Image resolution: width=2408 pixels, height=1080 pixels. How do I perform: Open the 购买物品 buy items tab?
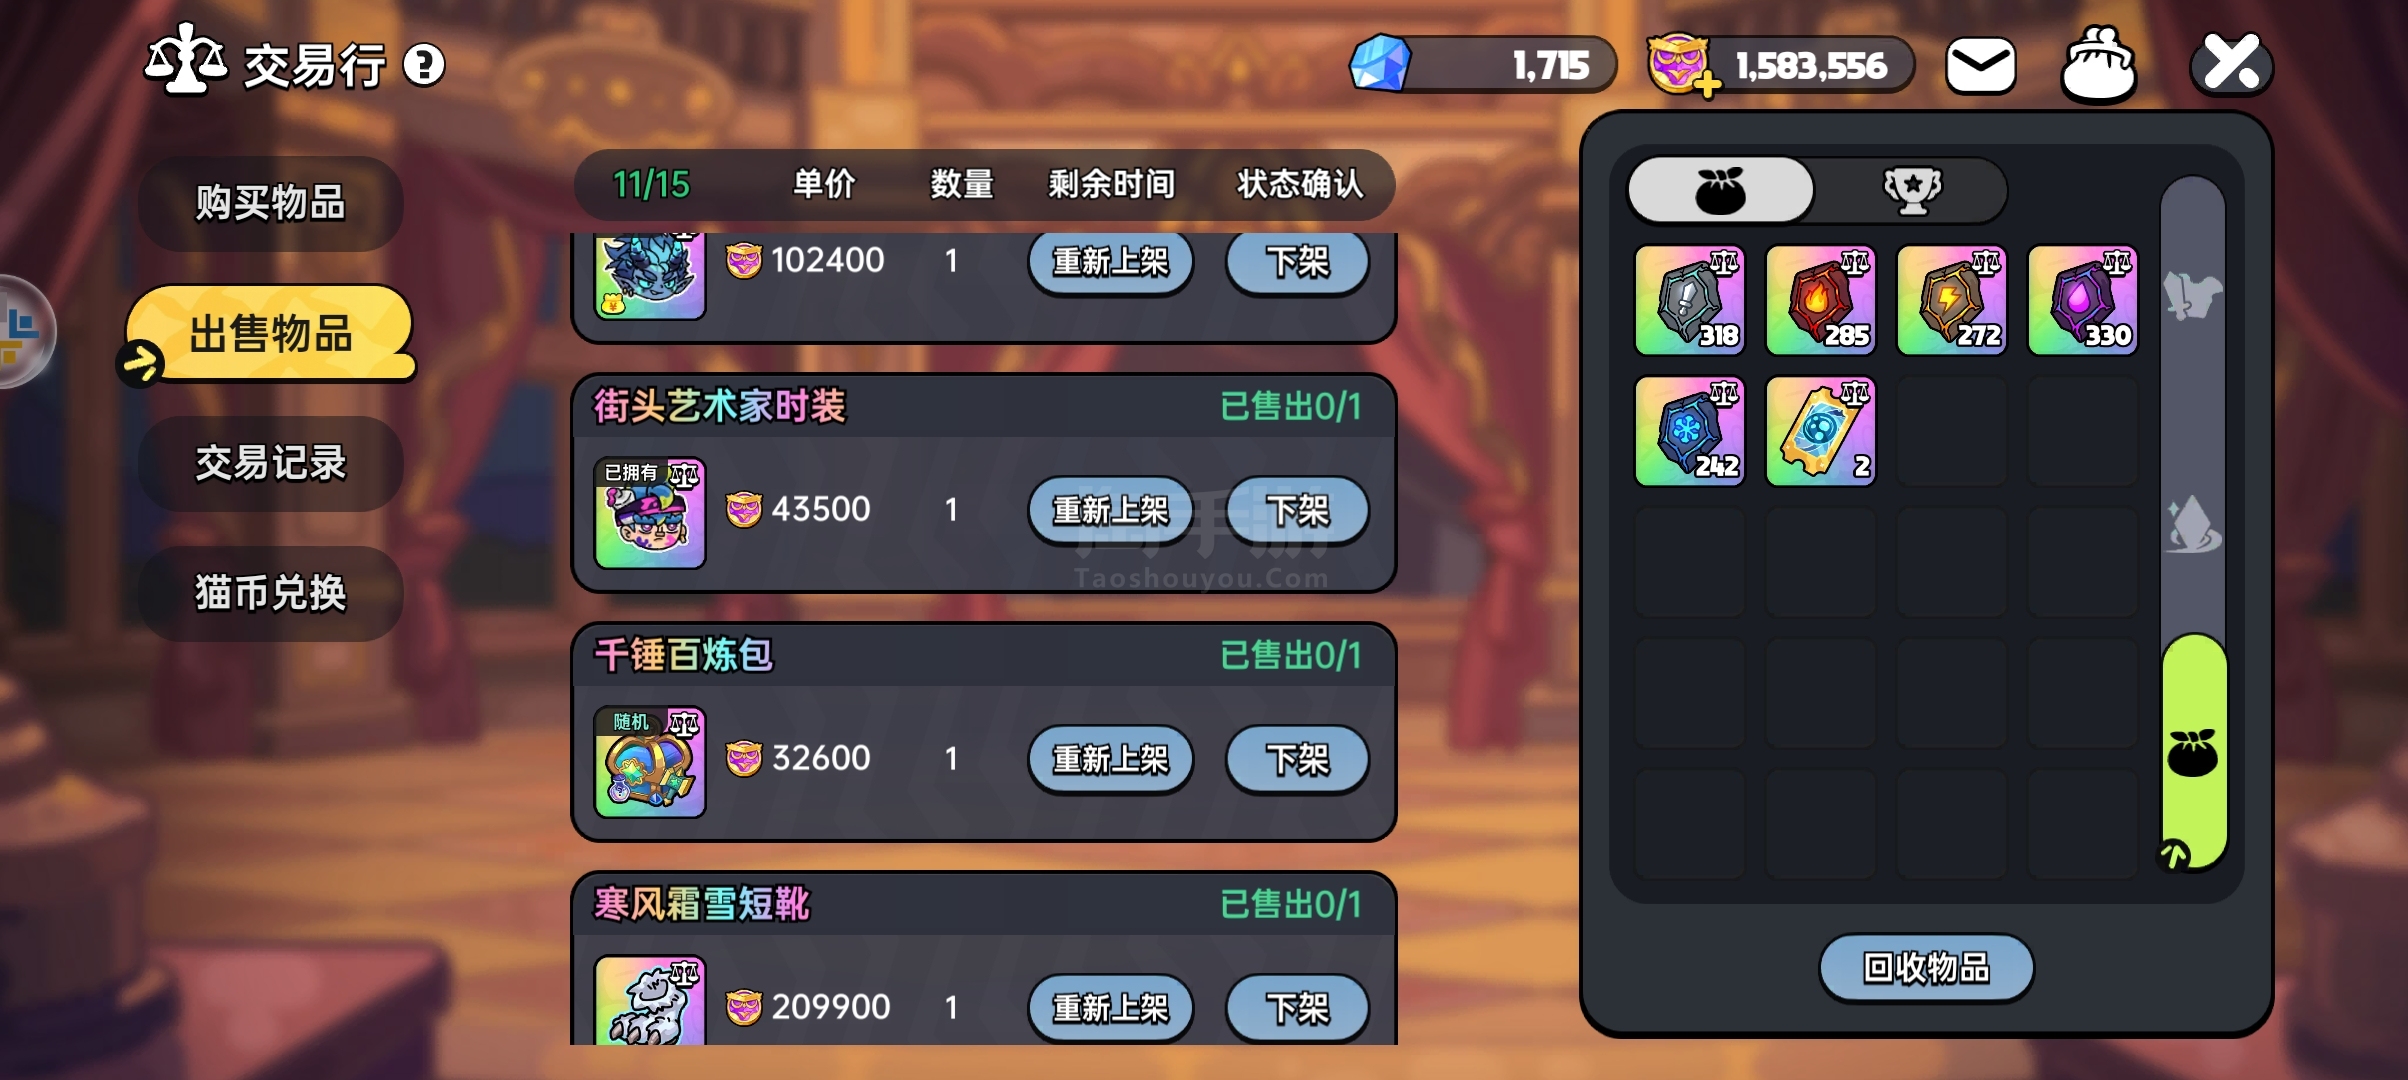pos(270,203)
